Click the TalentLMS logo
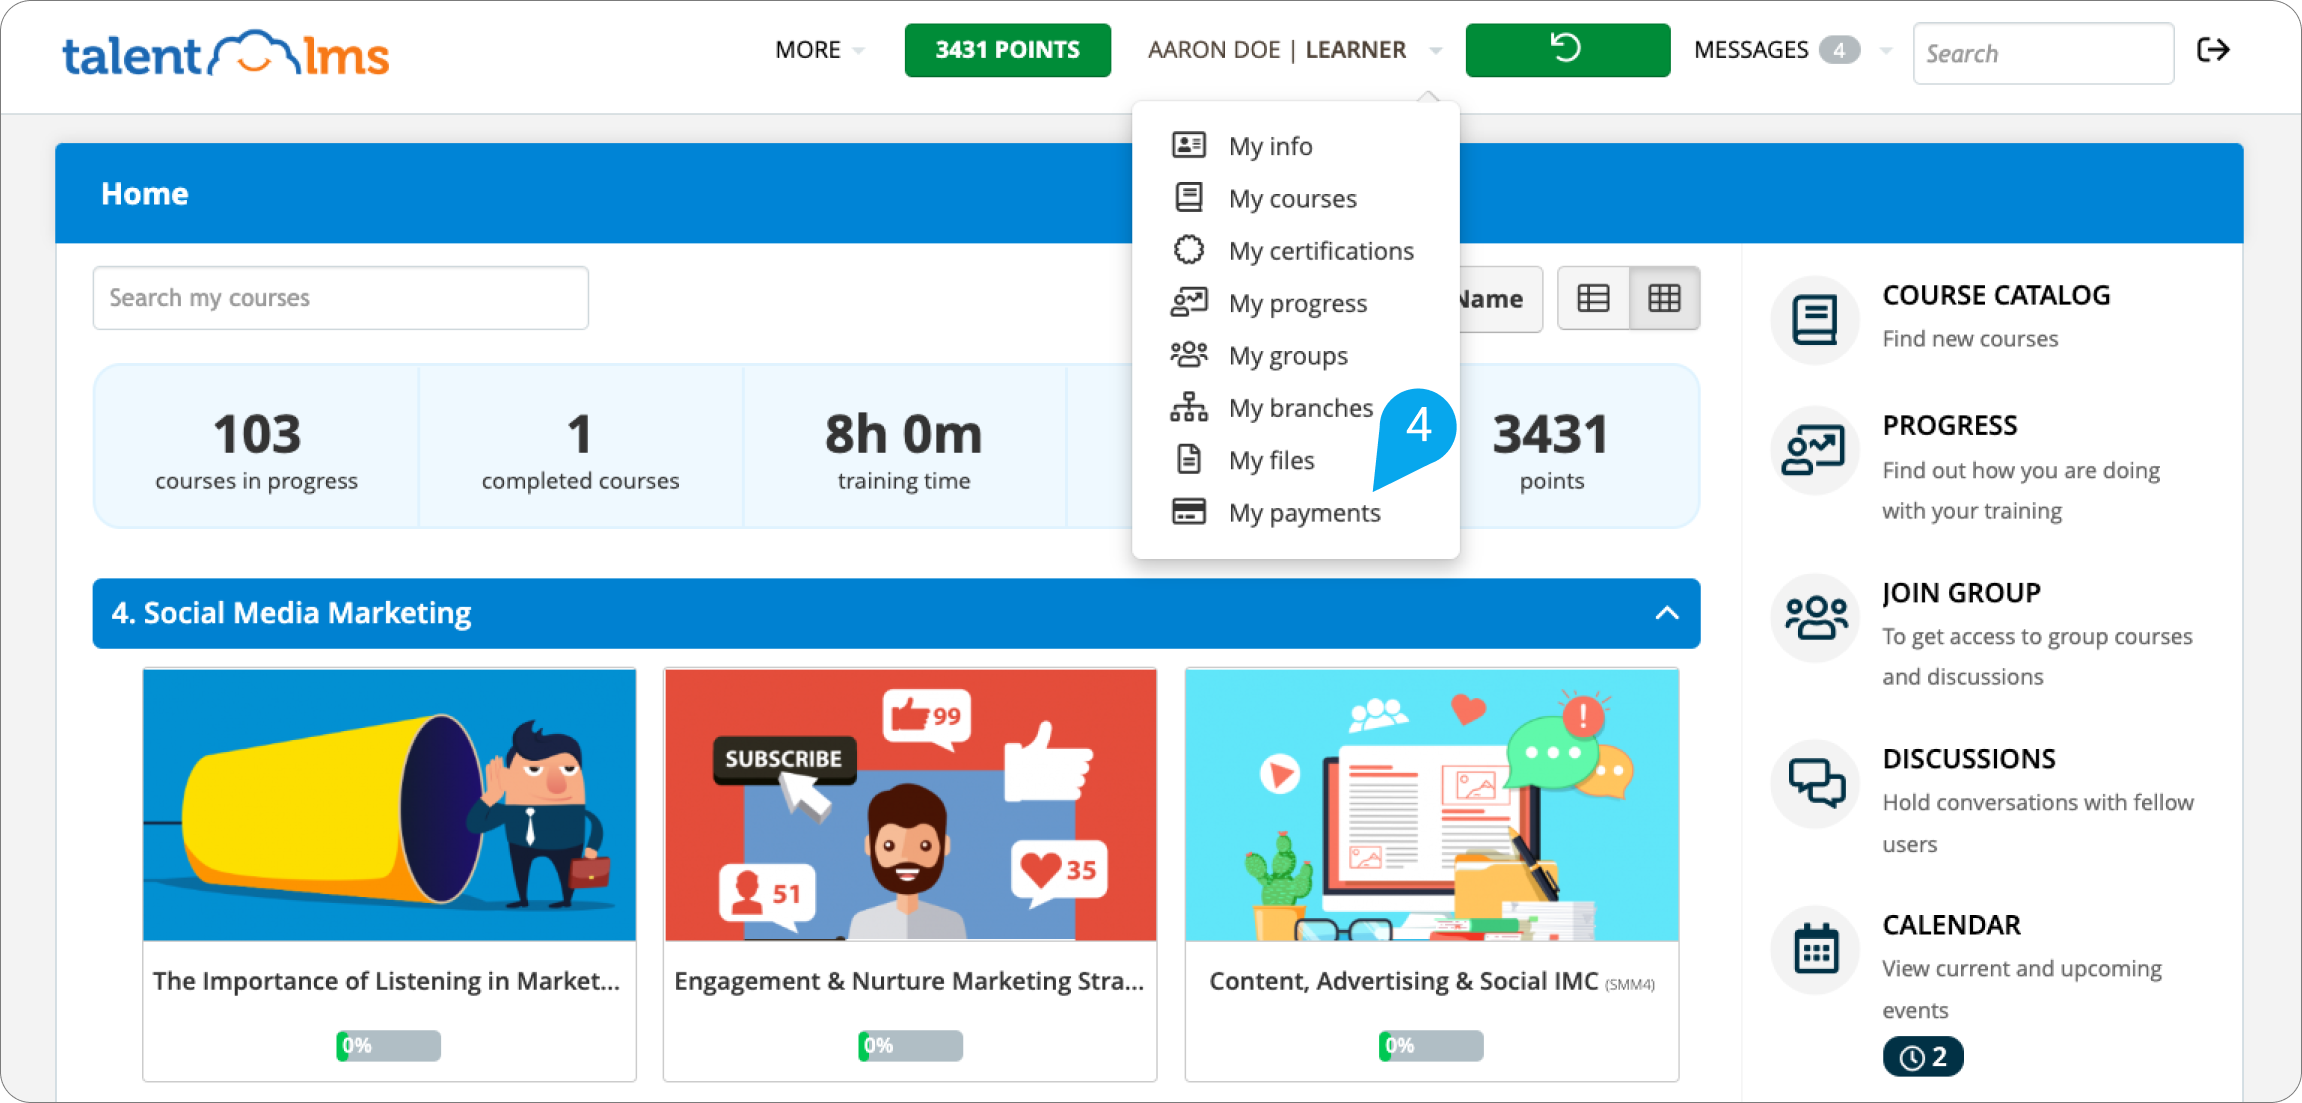This screenshot has width=2302, height=1103. [226, 54]
